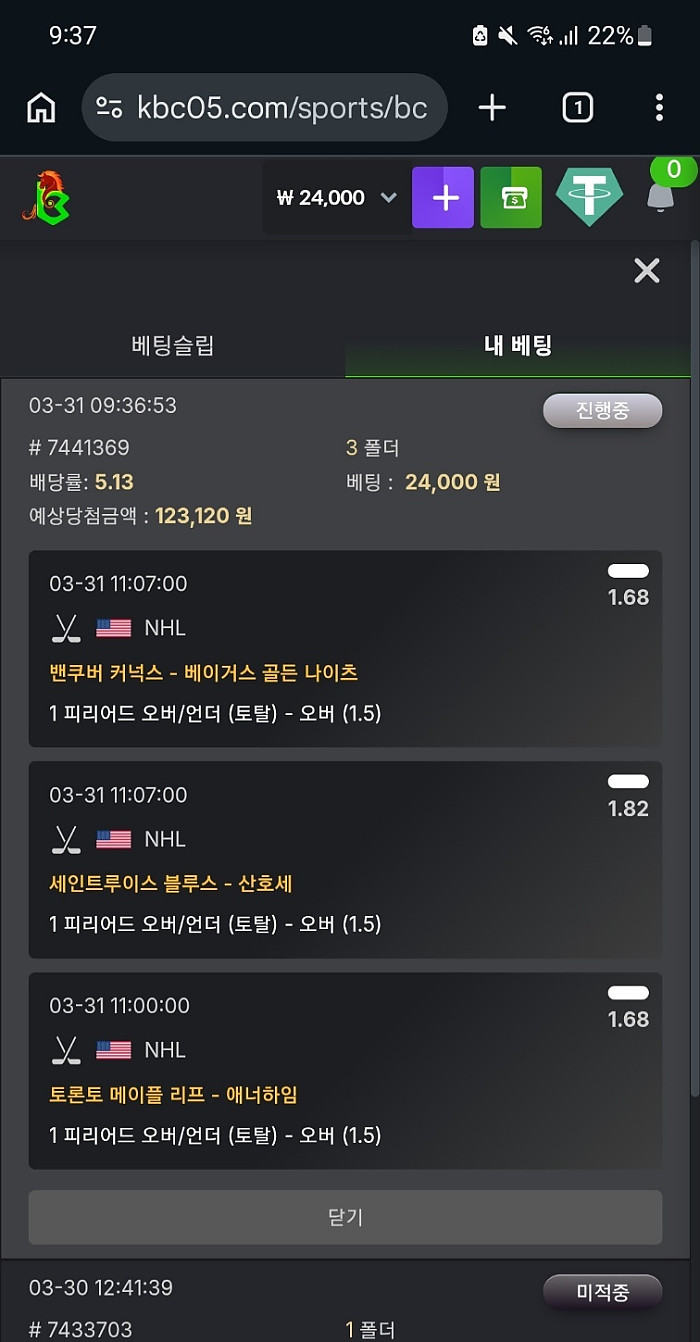Select the Vancouver Canucks match entry
The height and width of the screenshot is (1342, 700).
coord(203,673)
